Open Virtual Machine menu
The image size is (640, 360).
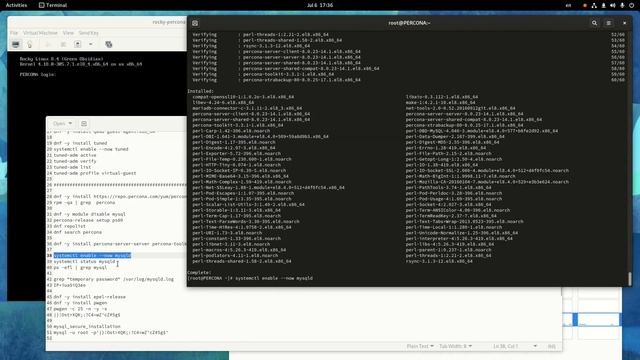point(40,33)
